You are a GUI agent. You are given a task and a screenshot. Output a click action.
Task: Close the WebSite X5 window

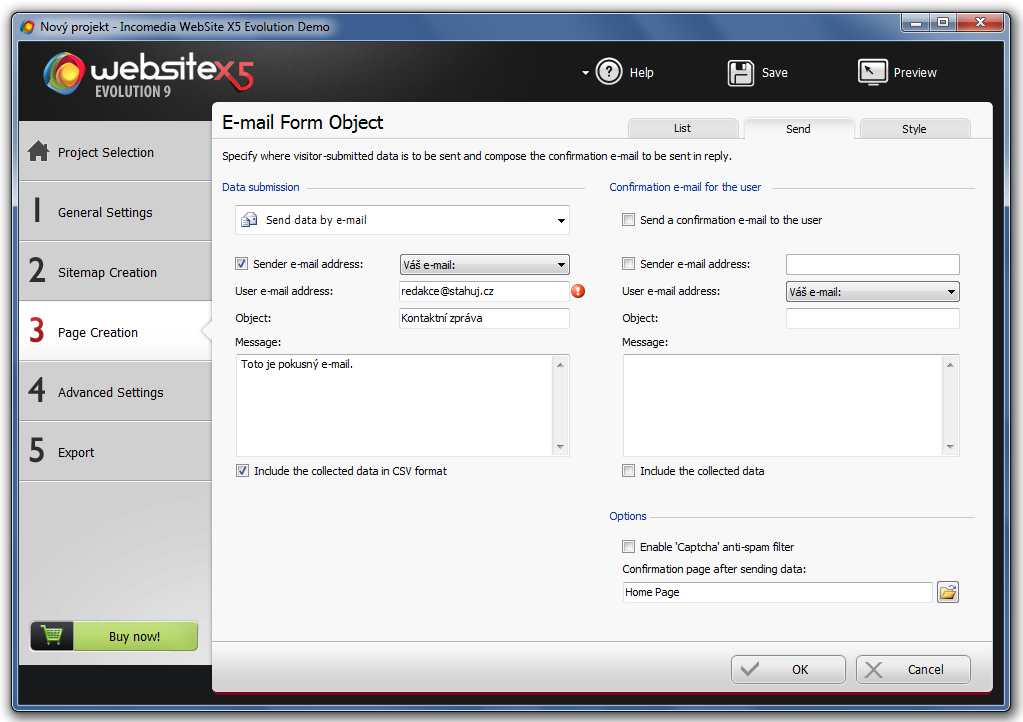click(980, 23)
